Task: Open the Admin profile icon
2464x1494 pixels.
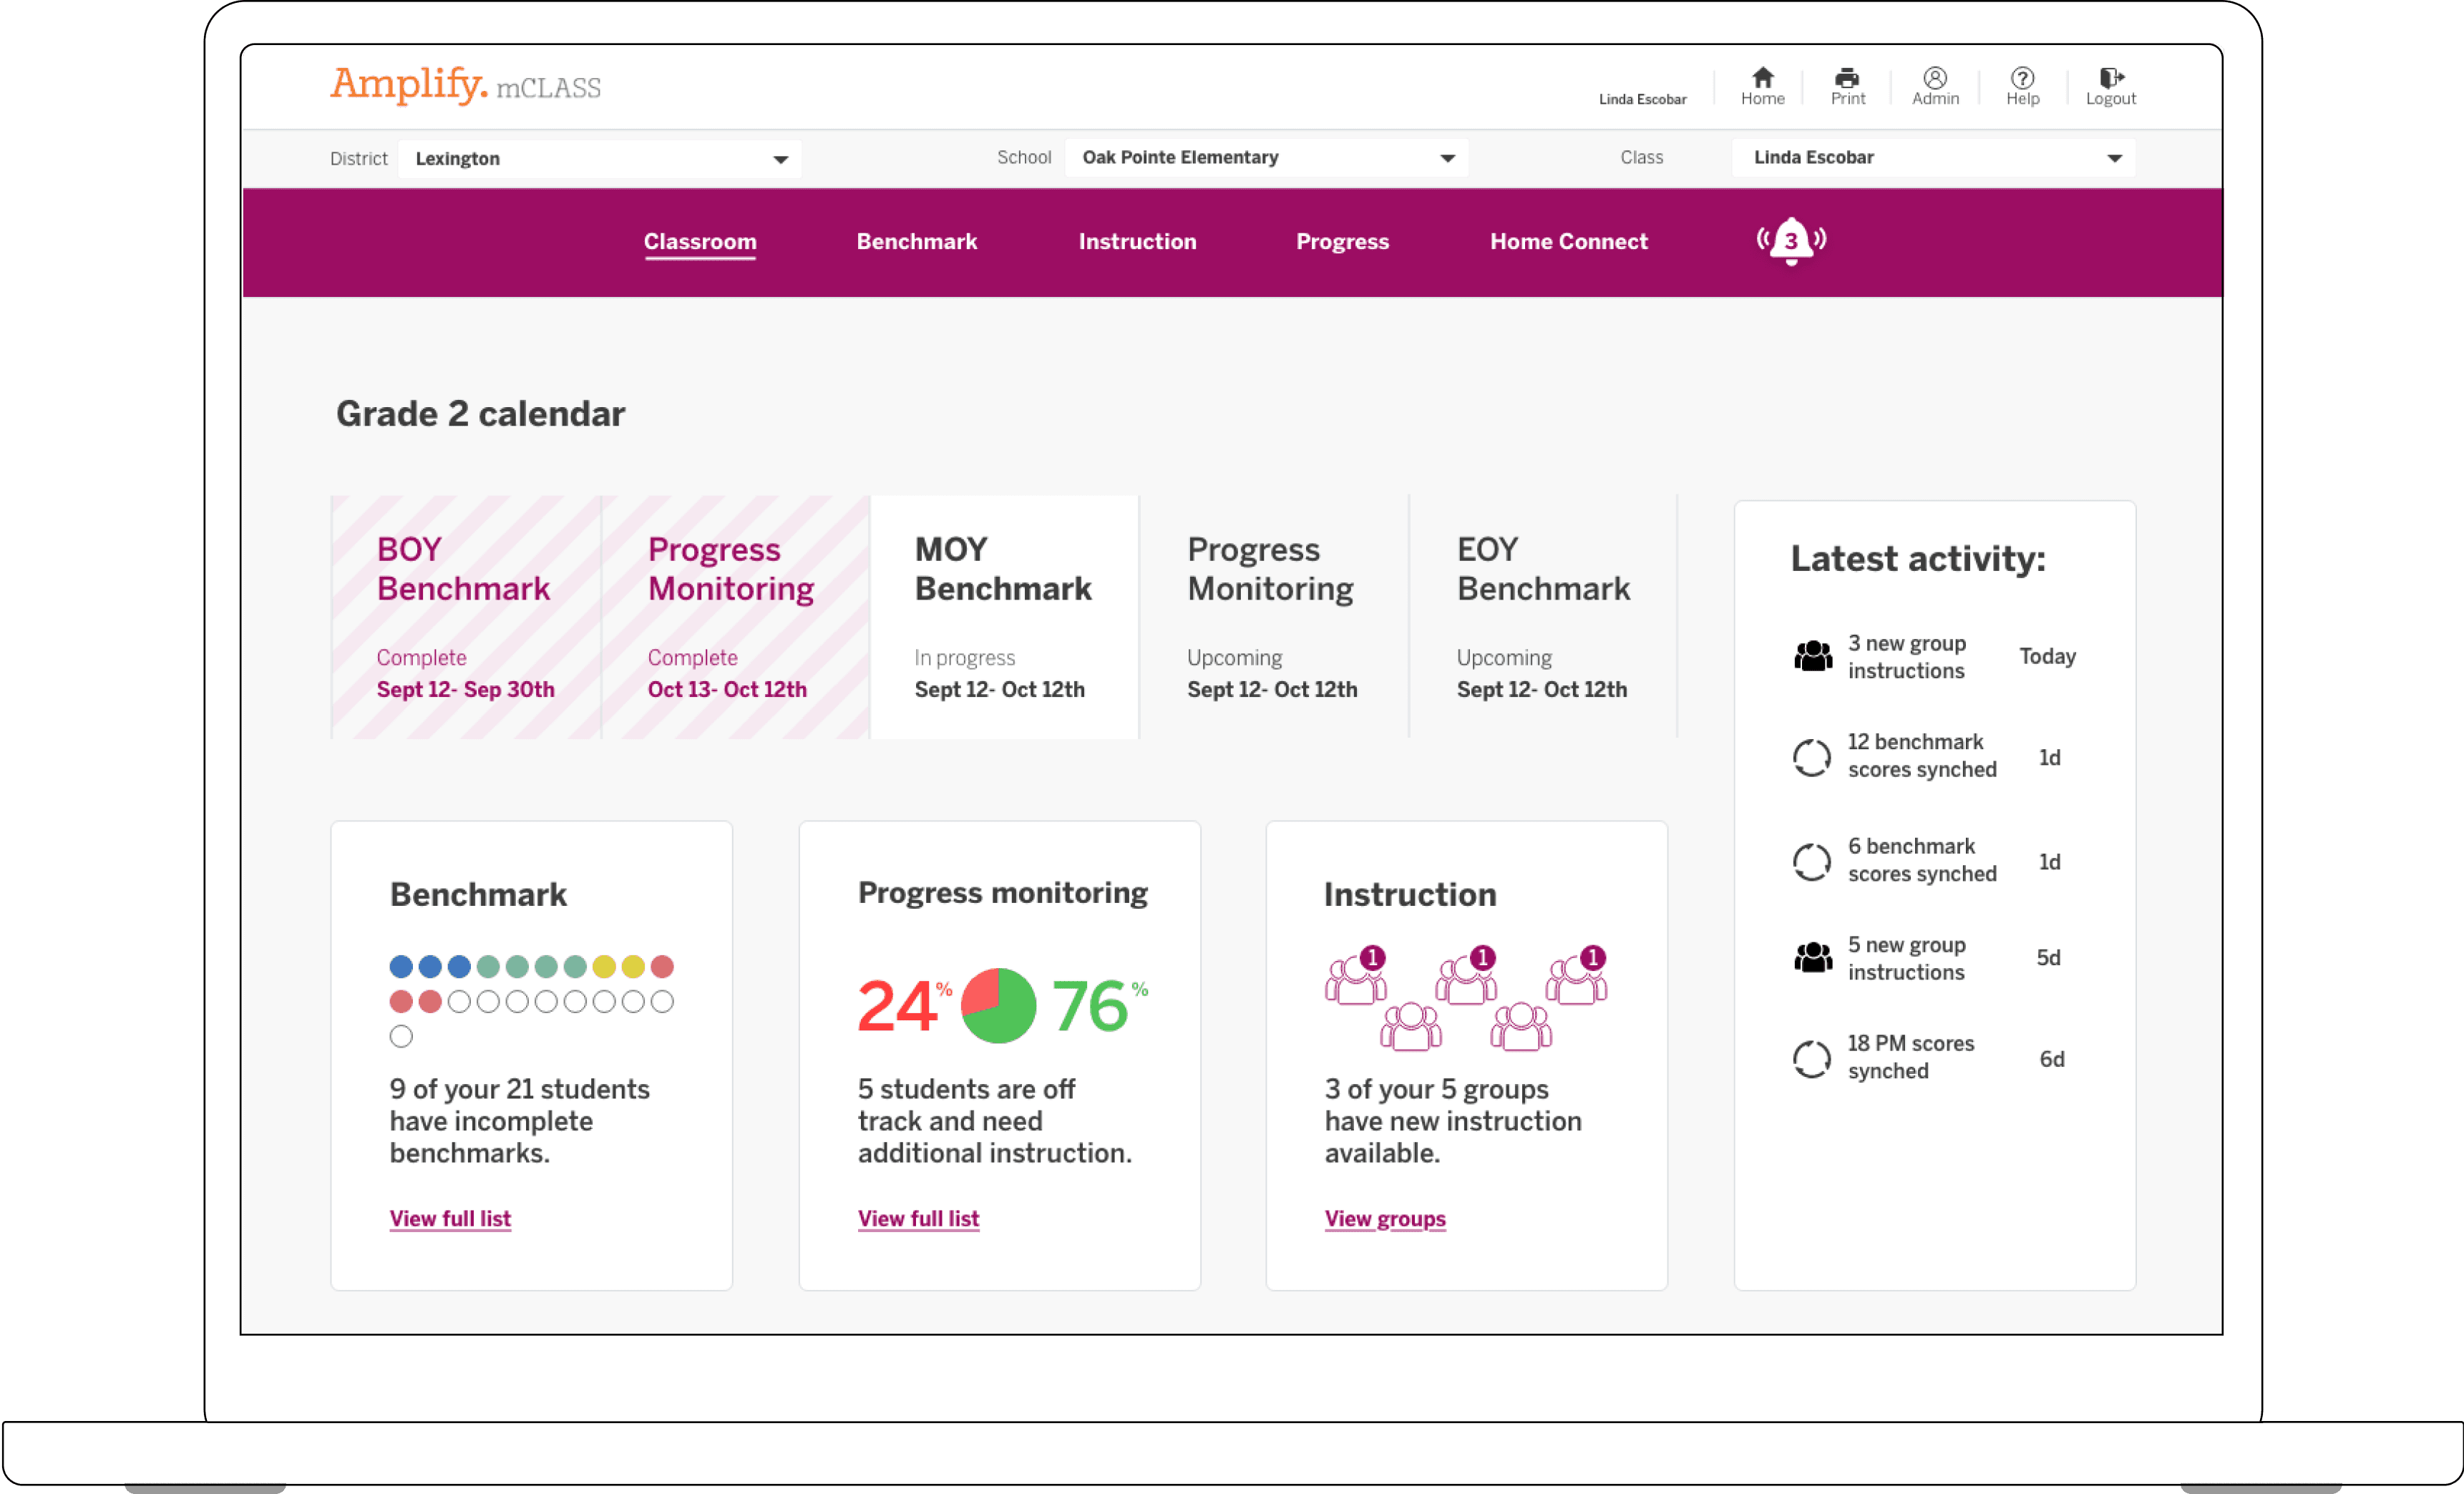Action: 1935,78
